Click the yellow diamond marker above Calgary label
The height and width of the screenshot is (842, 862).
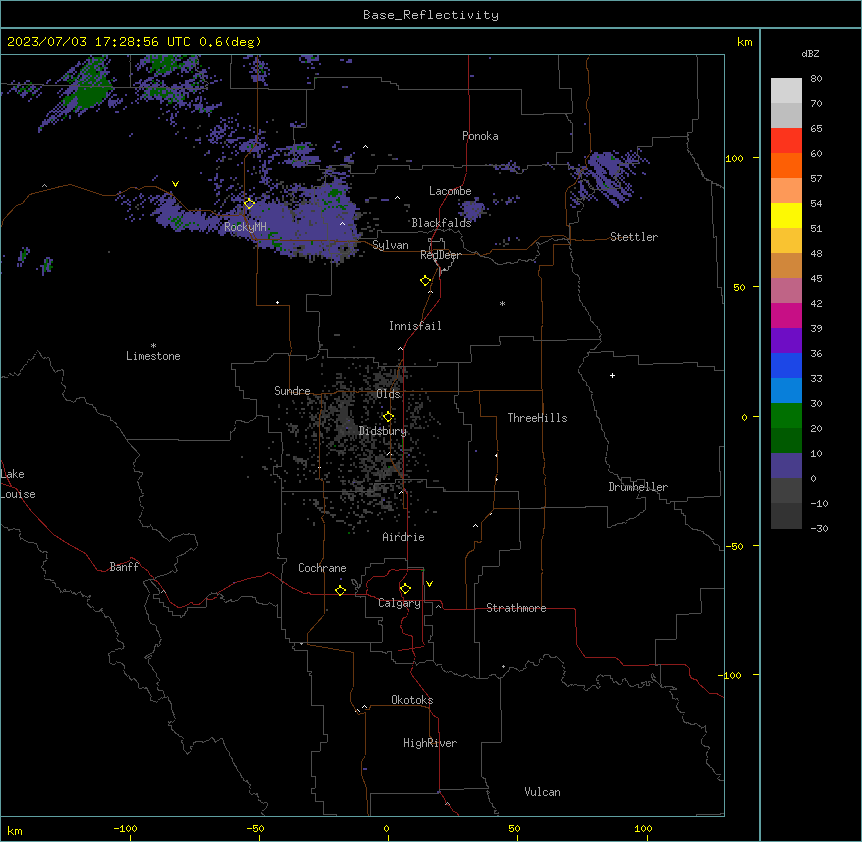point(405,589)
